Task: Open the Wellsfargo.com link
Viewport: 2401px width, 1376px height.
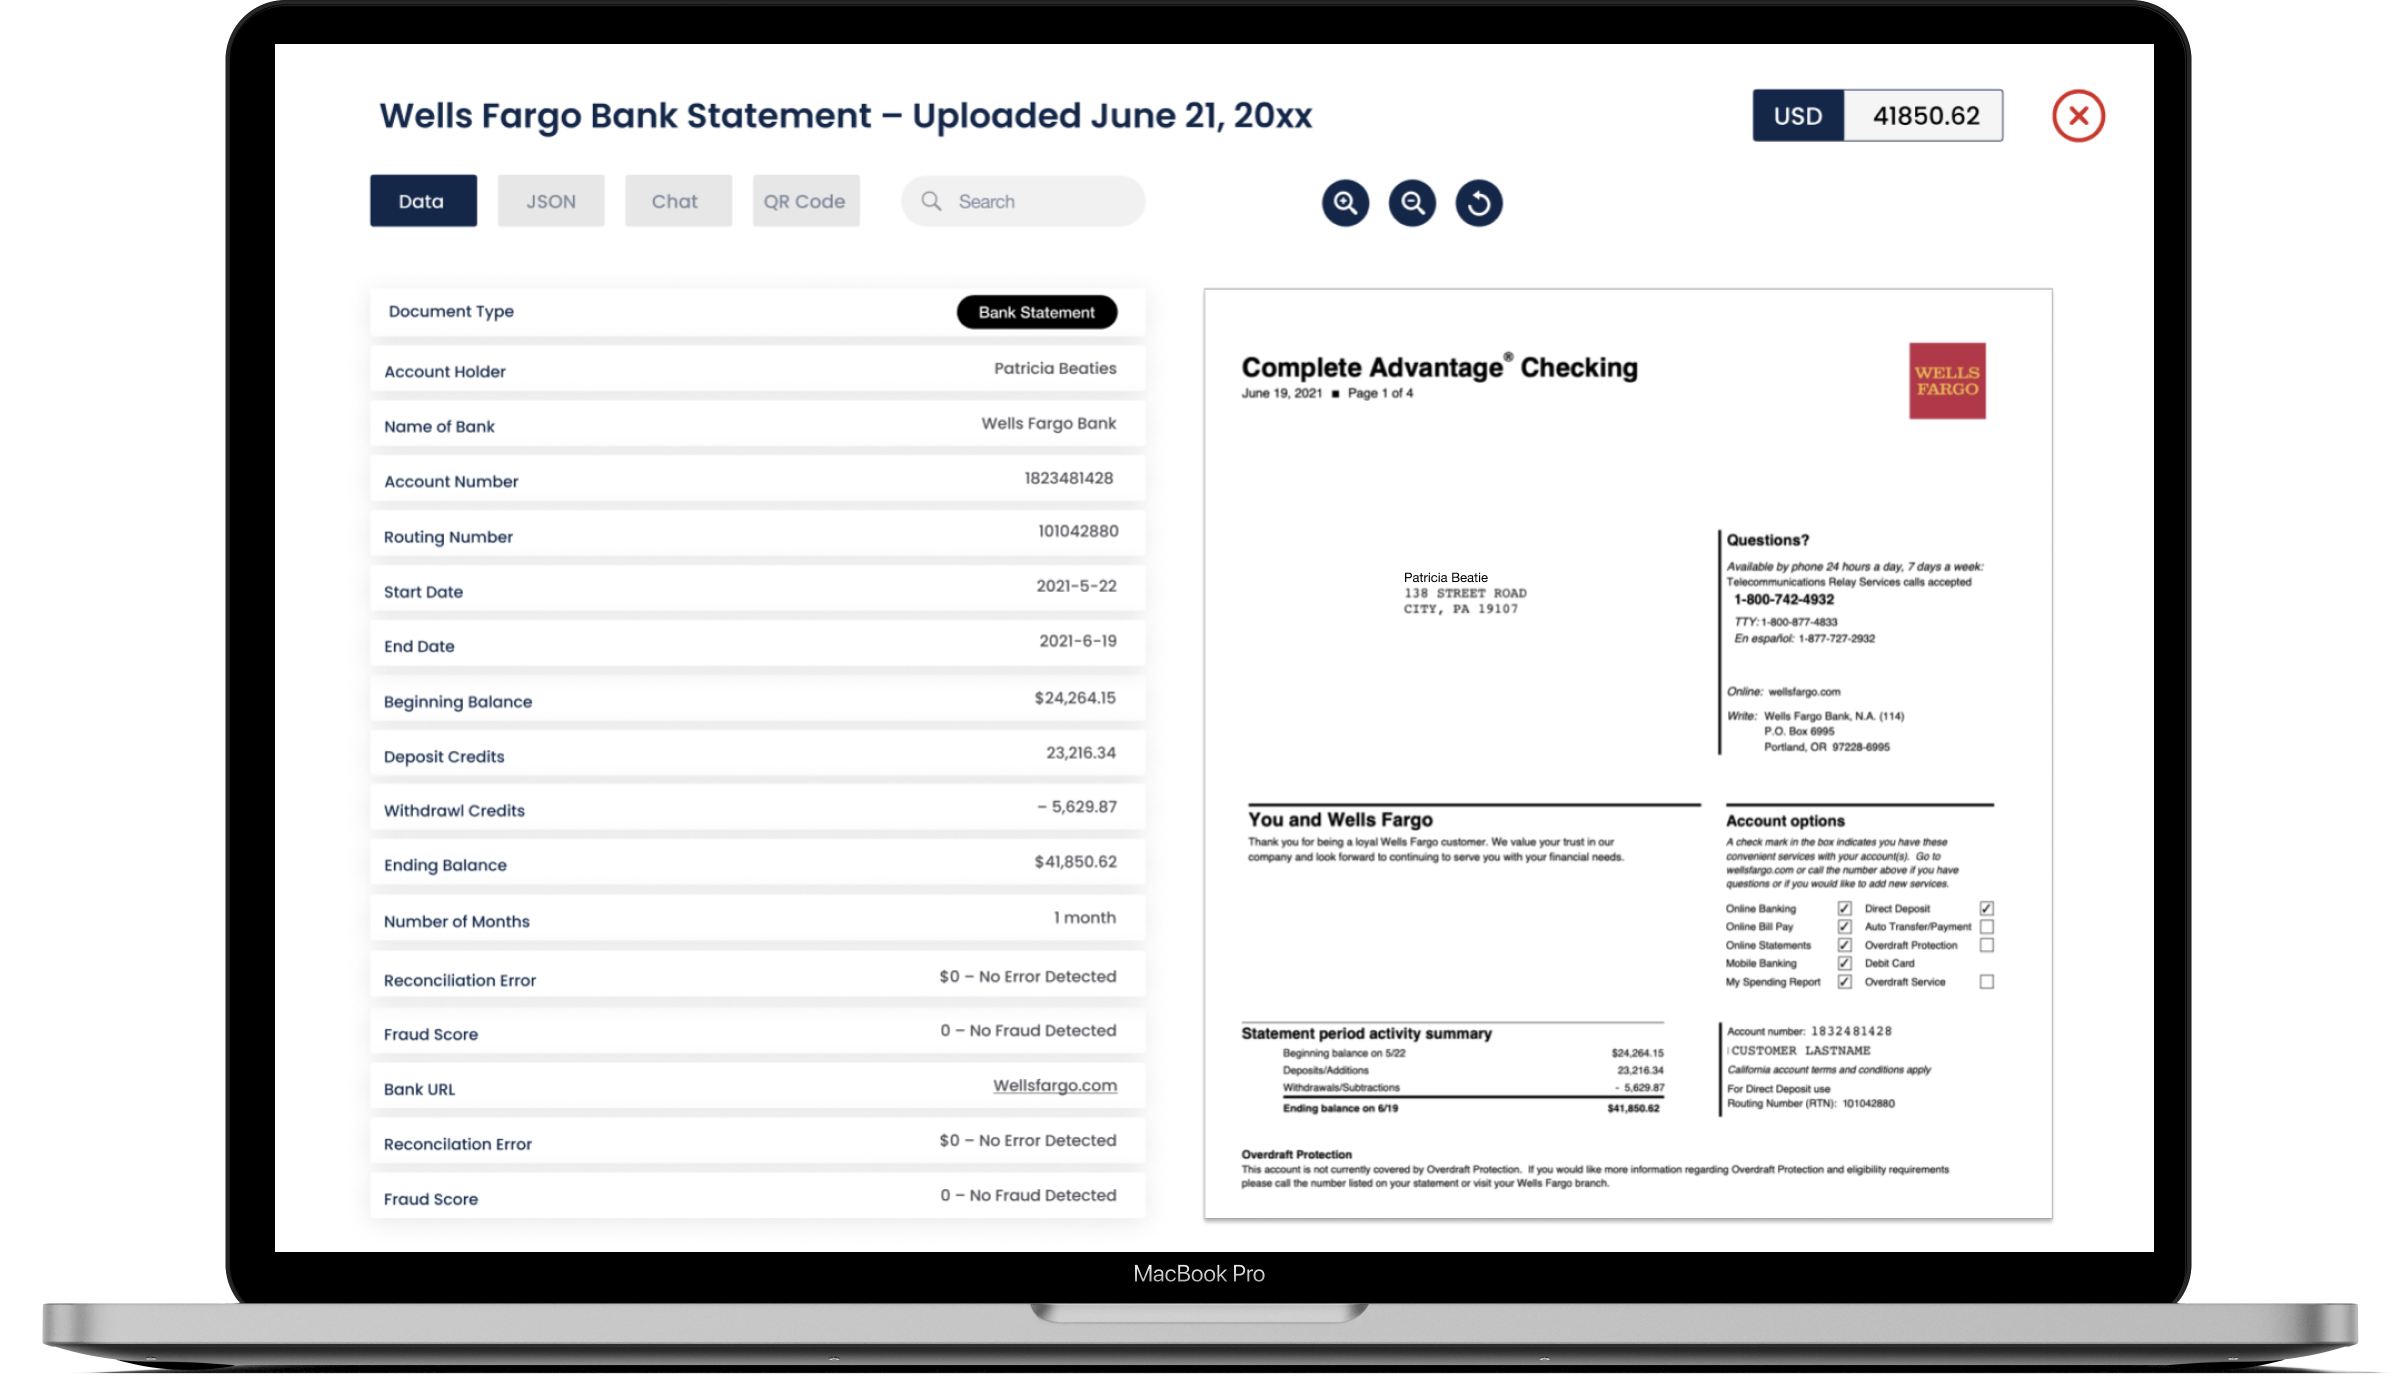Action: pos(1055,1085)
